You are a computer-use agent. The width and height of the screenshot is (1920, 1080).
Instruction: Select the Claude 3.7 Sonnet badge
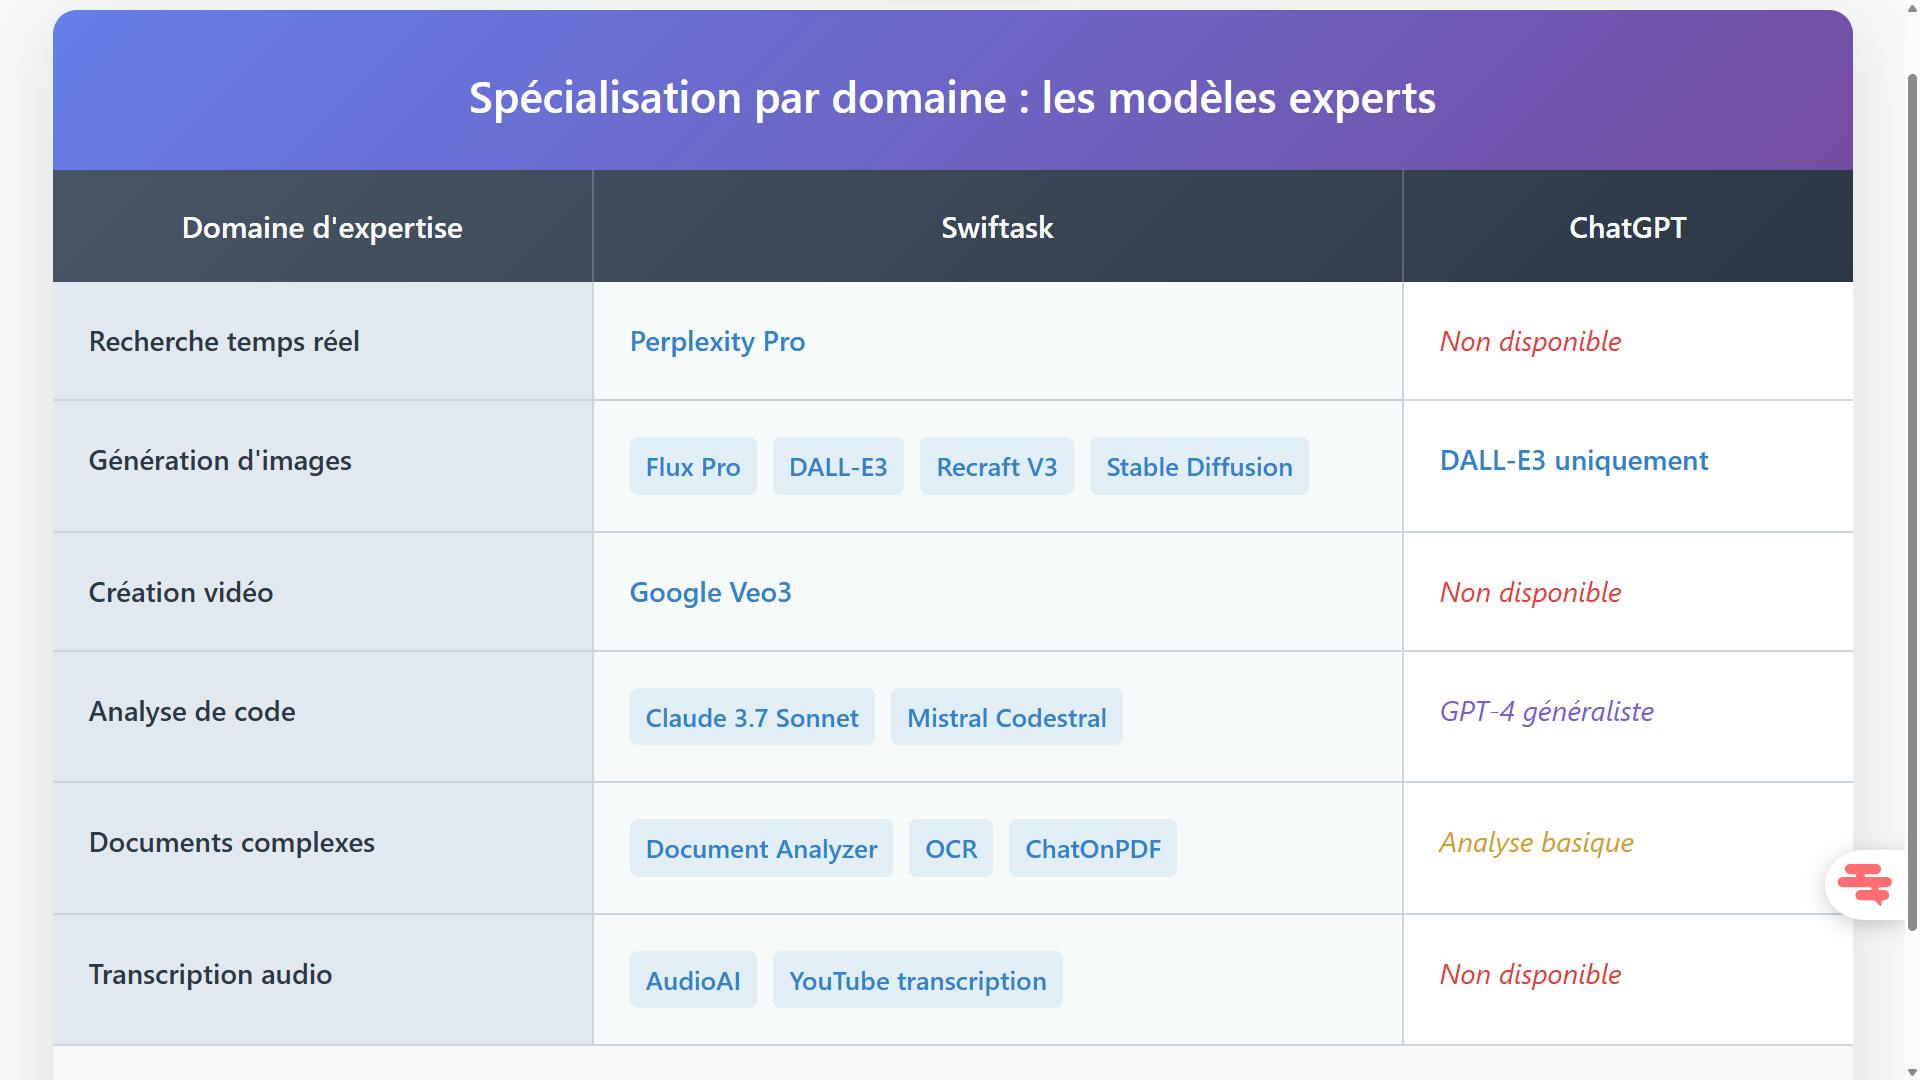coord(751,717)
